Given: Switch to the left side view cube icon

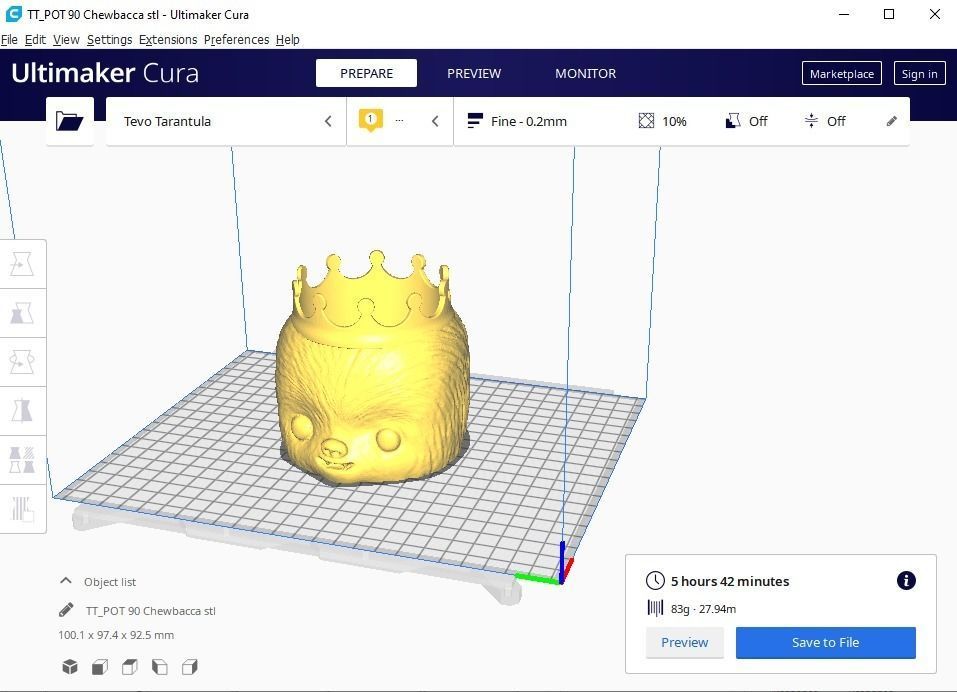Looking at the screenshot, I should point(159,666).
